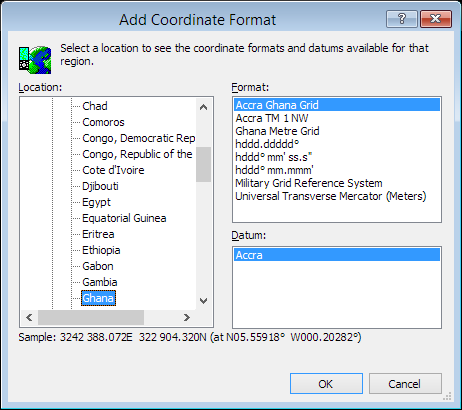Image resolution: width=462 pixels, height=410 pixels.
Task: Select Ghana in the Location tree
Action: point(98,298)
